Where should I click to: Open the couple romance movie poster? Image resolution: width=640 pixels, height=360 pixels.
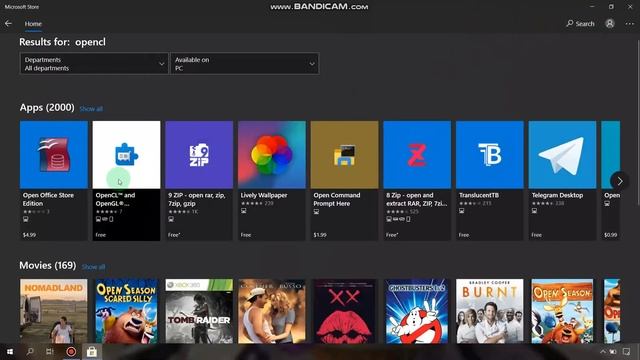[271, 311]
